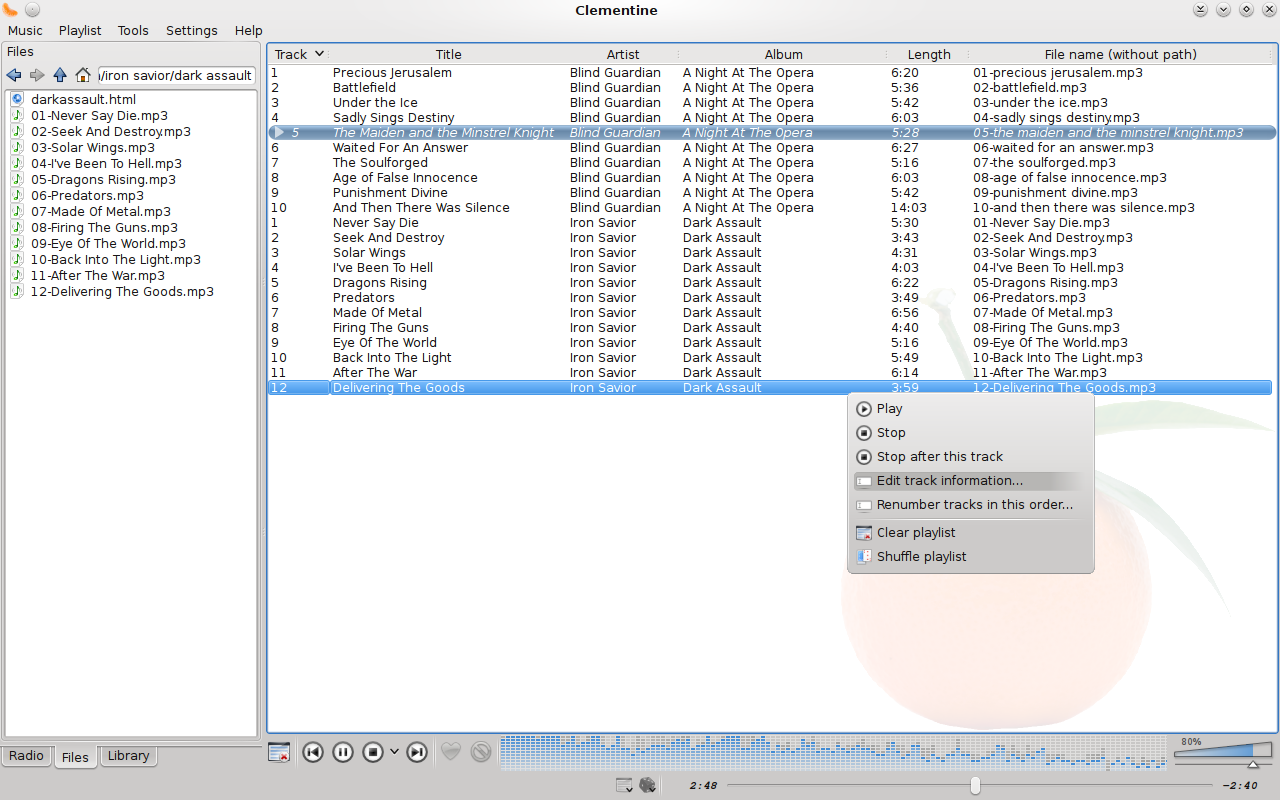The width and height of the screenshot is (1280, 800).
Task: Open the Tools menu
Action: pyautogui.click(x=133, y=31)
